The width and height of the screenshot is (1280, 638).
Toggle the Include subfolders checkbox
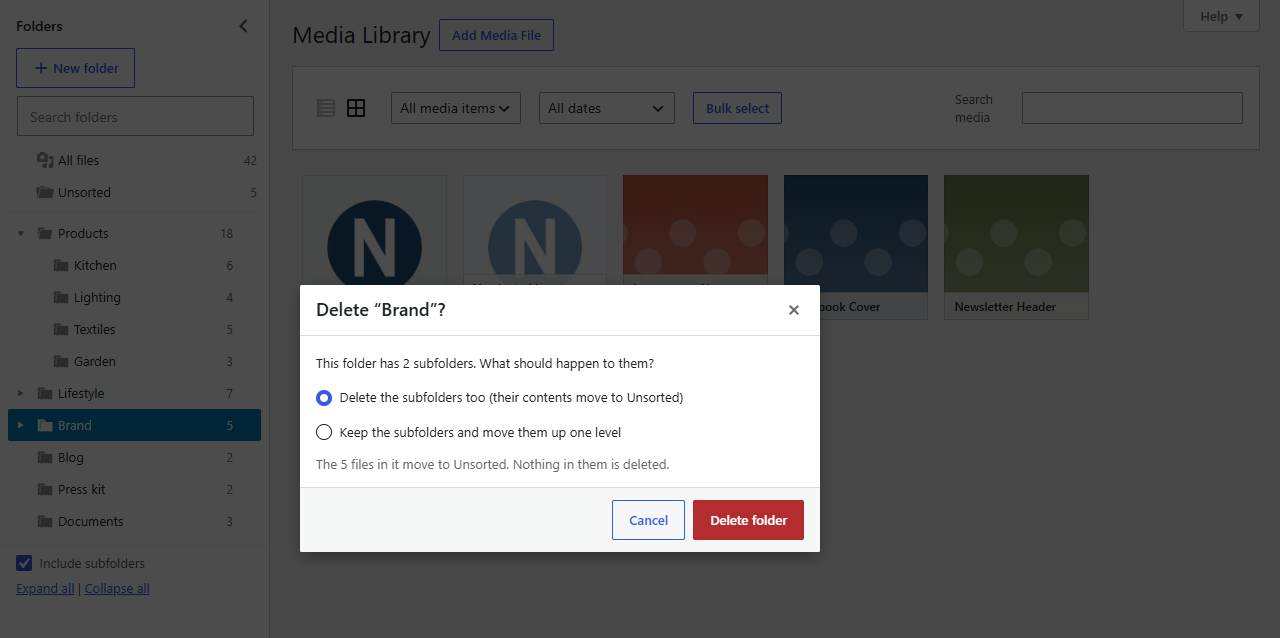(24, 563)
